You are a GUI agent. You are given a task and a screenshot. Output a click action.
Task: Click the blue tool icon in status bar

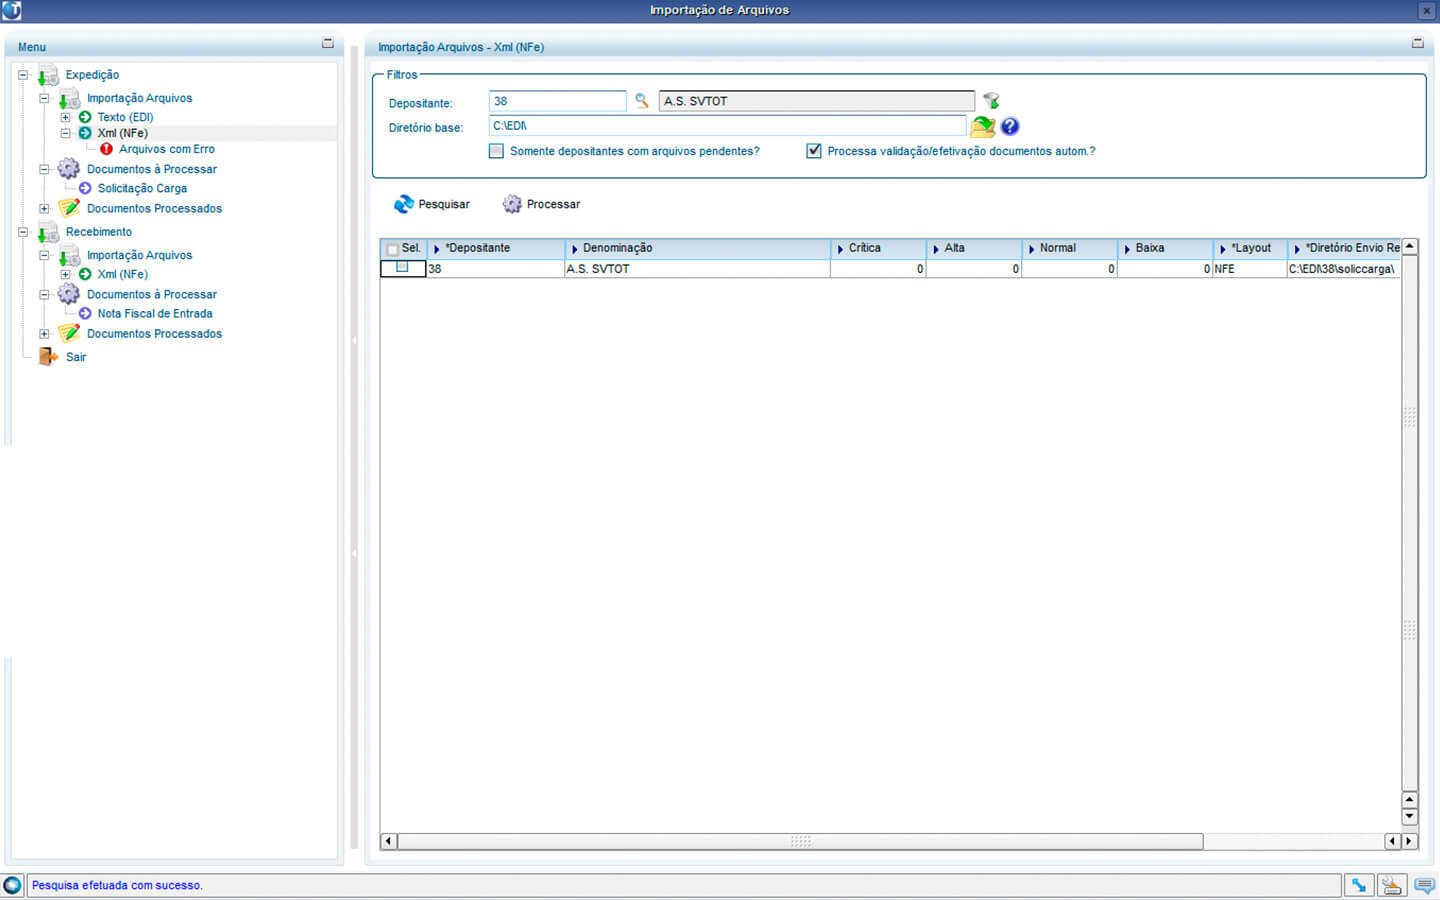pos(1358,885)
